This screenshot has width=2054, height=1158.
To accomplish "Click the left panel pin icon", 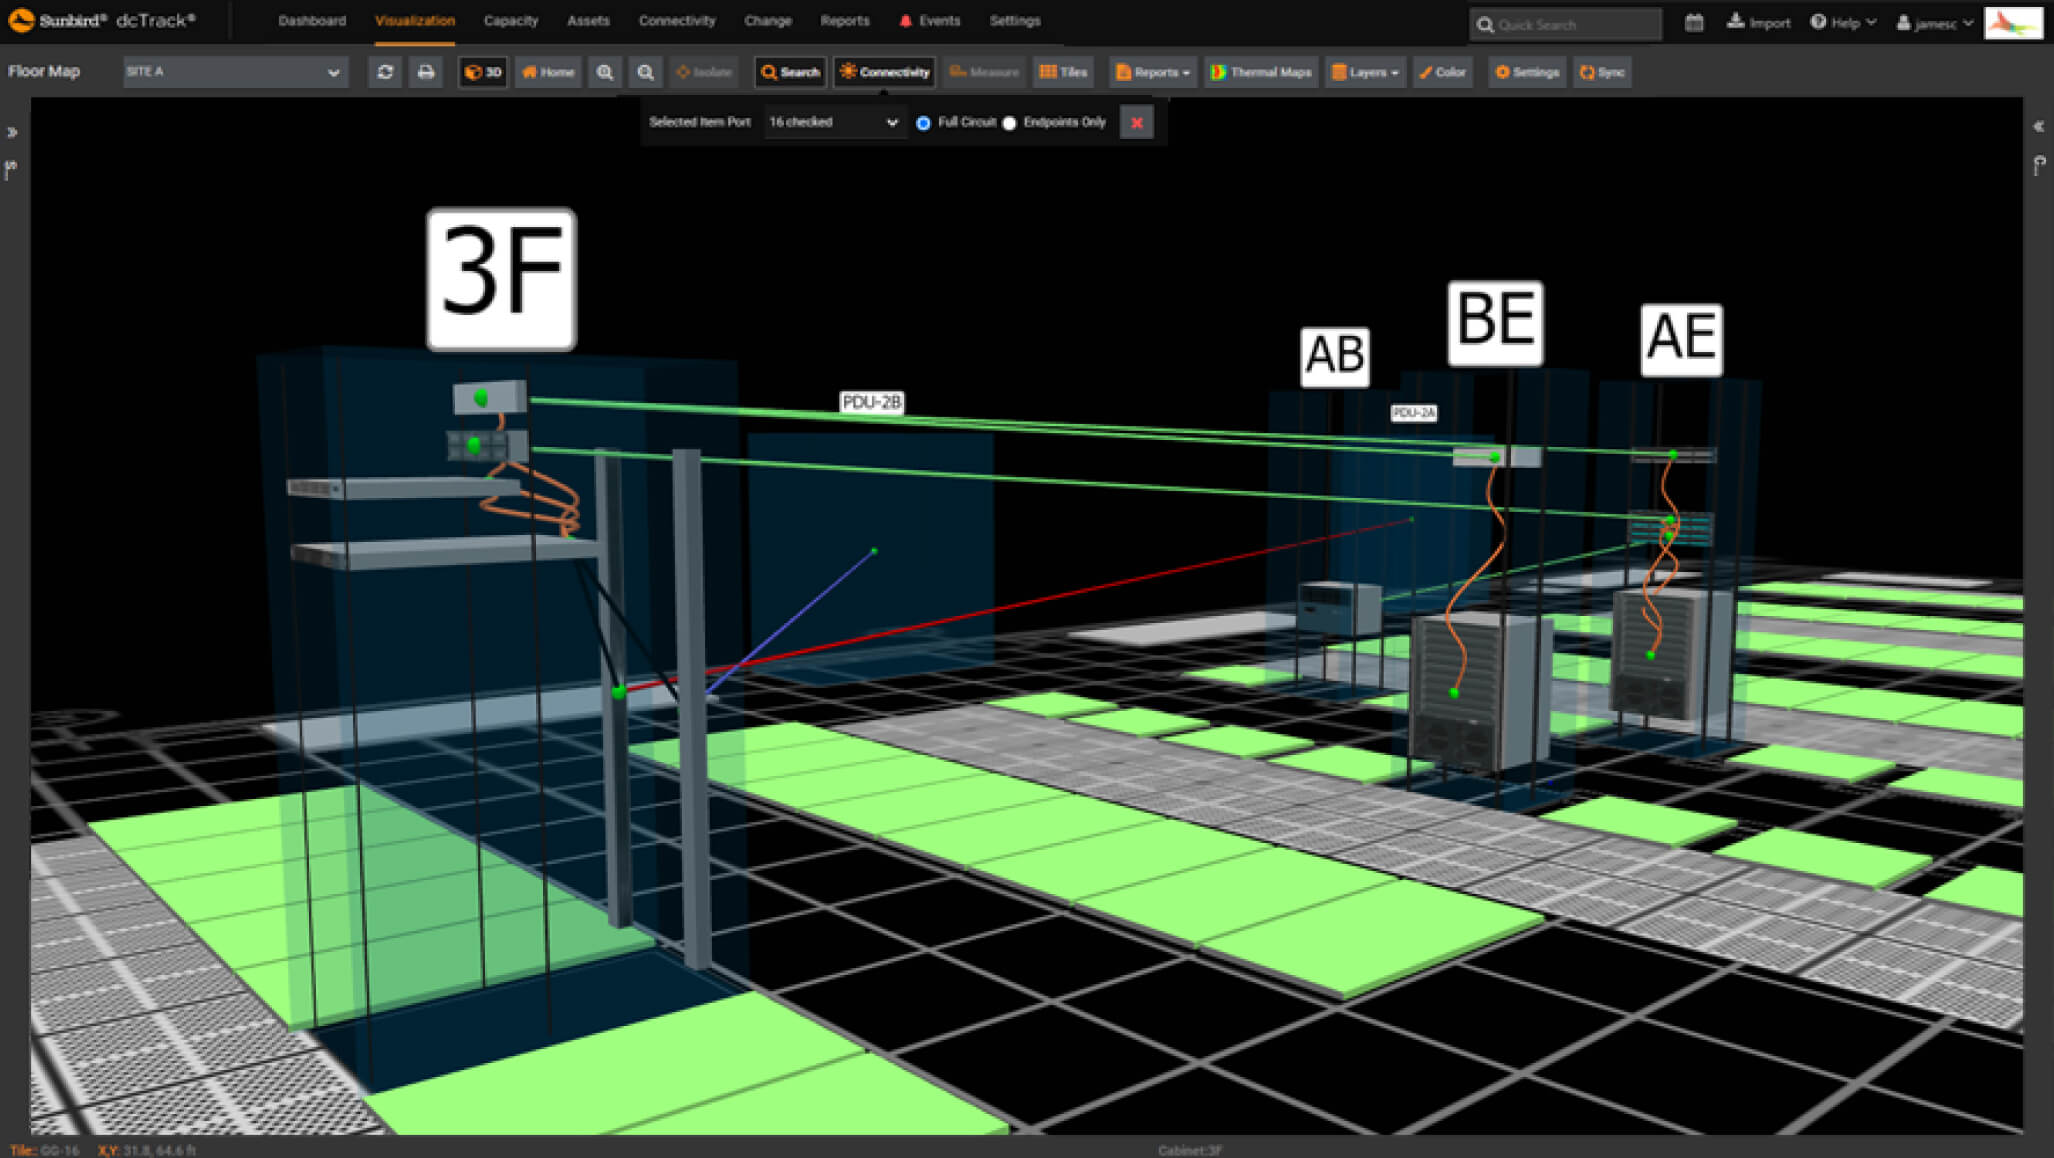I will tap(11, 170).
